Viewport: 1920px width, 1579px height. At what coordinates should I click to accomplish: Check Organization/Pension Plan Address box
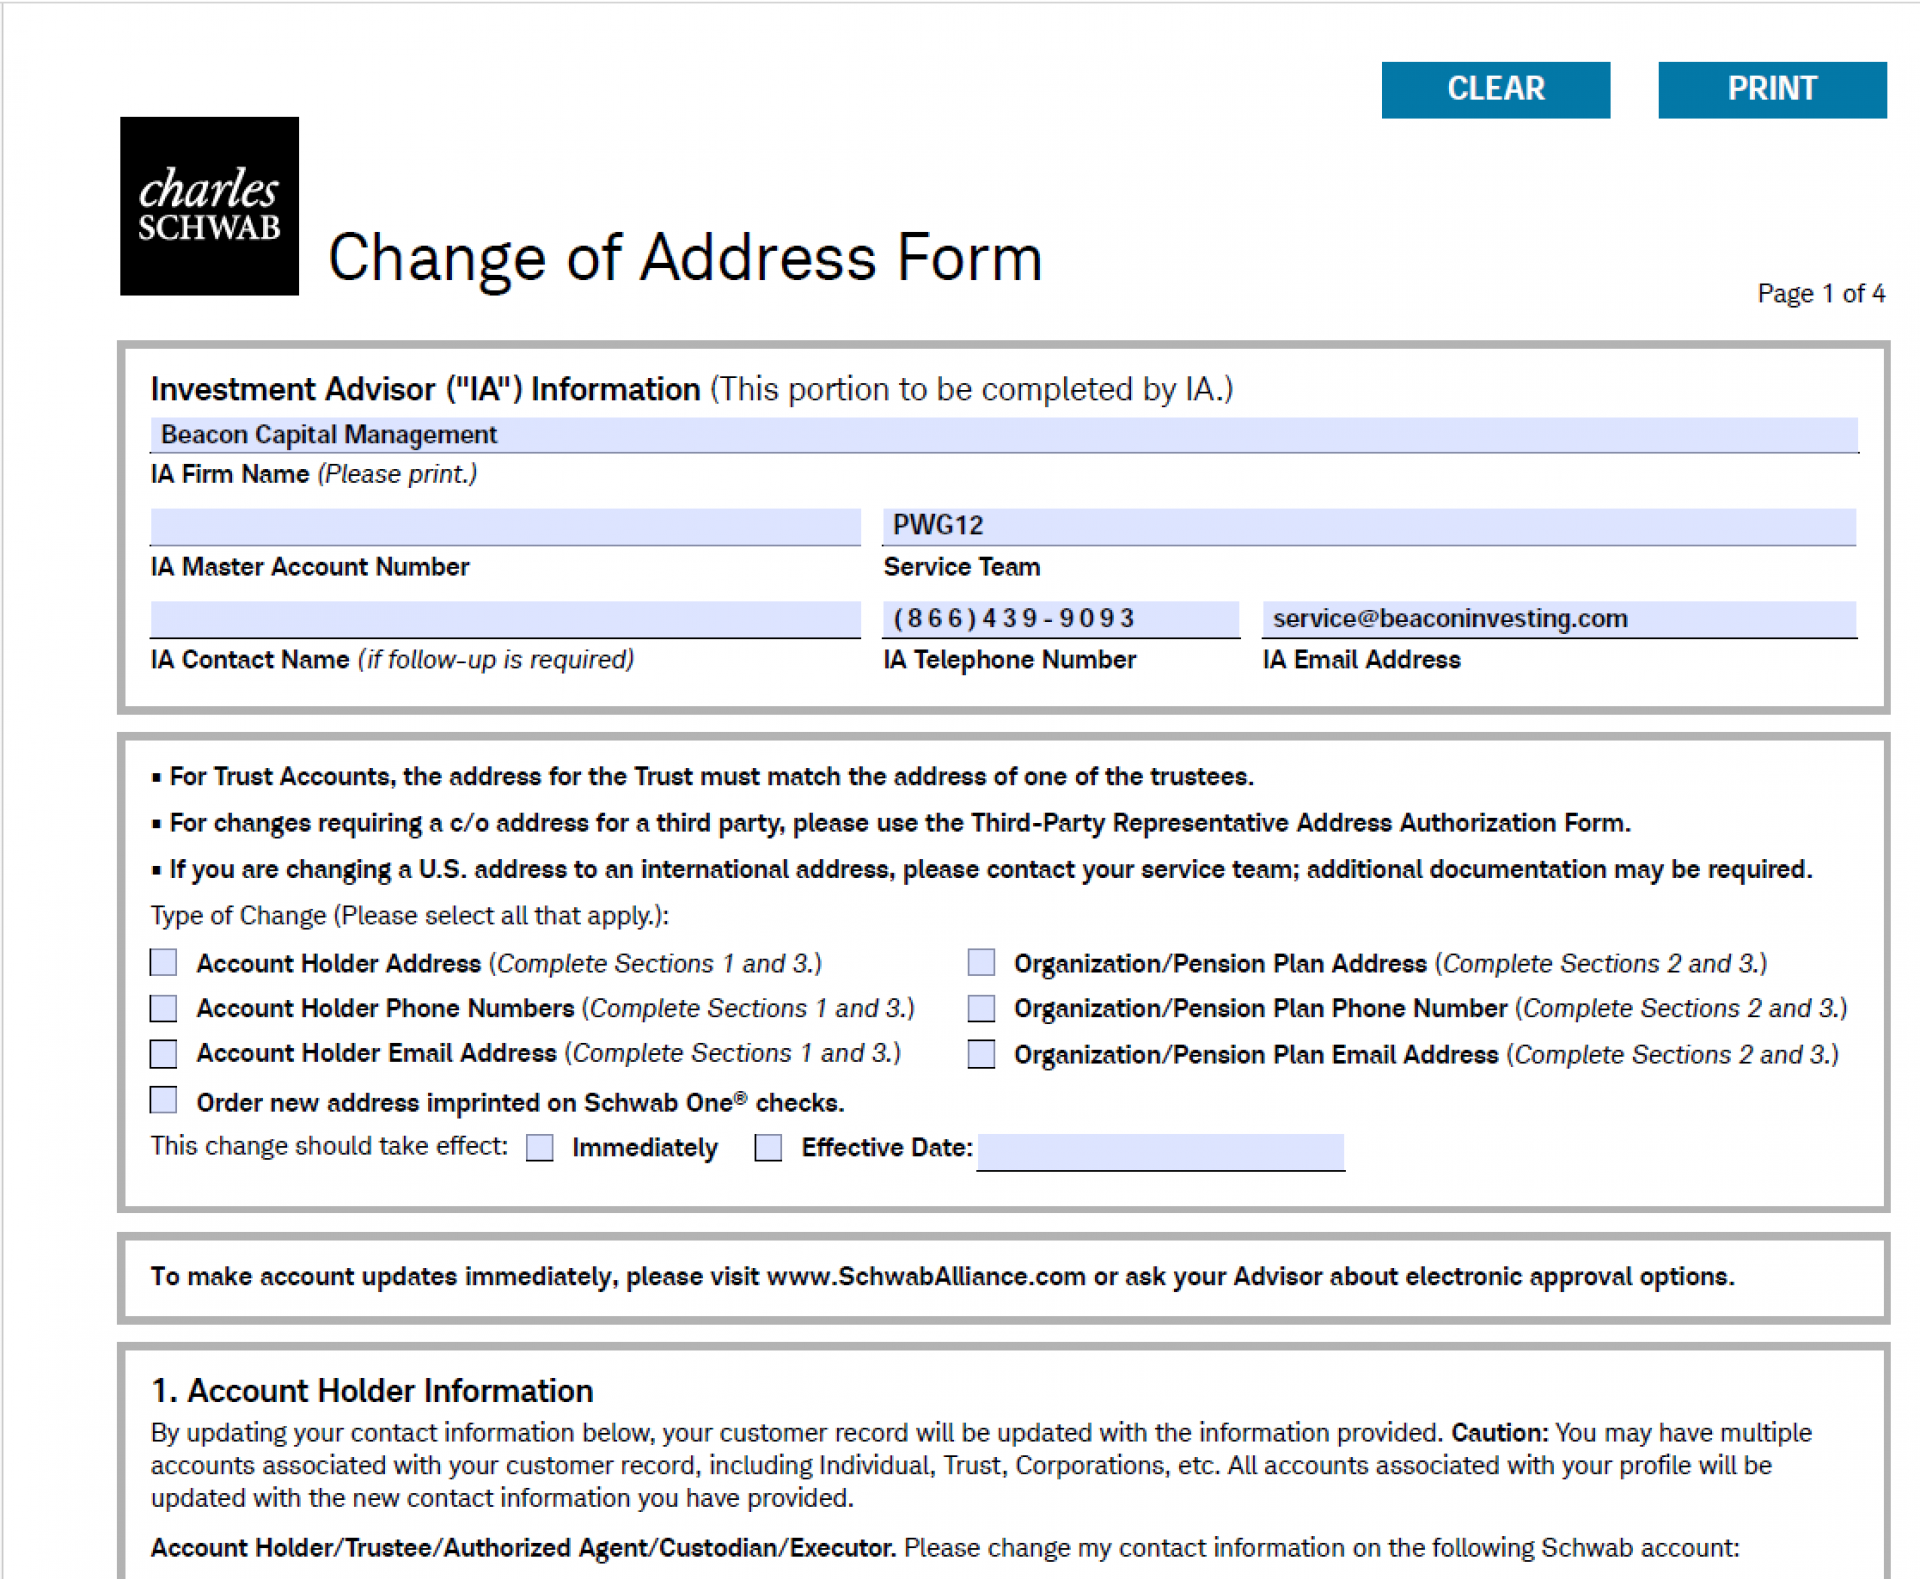tap(981, 962)
